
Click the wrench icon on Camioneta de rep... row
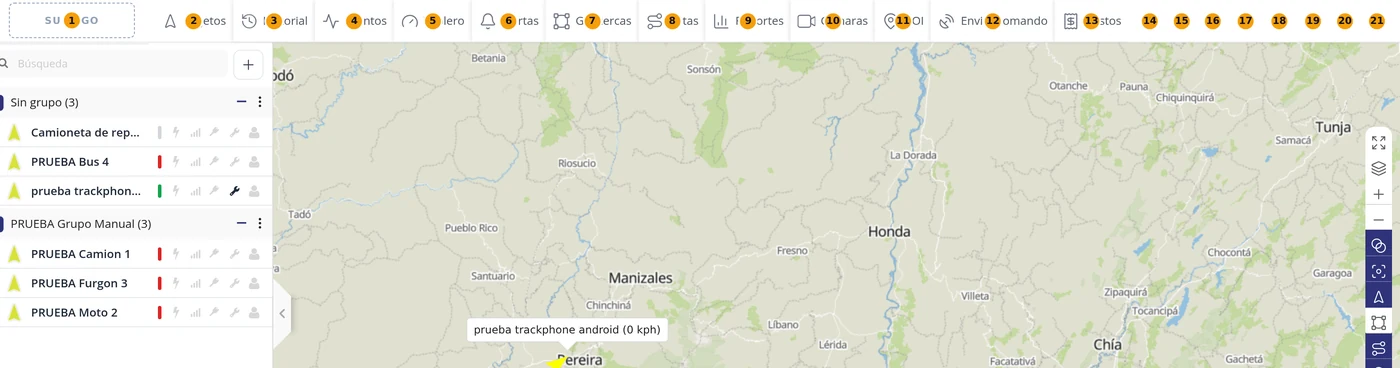coord(234,132)
